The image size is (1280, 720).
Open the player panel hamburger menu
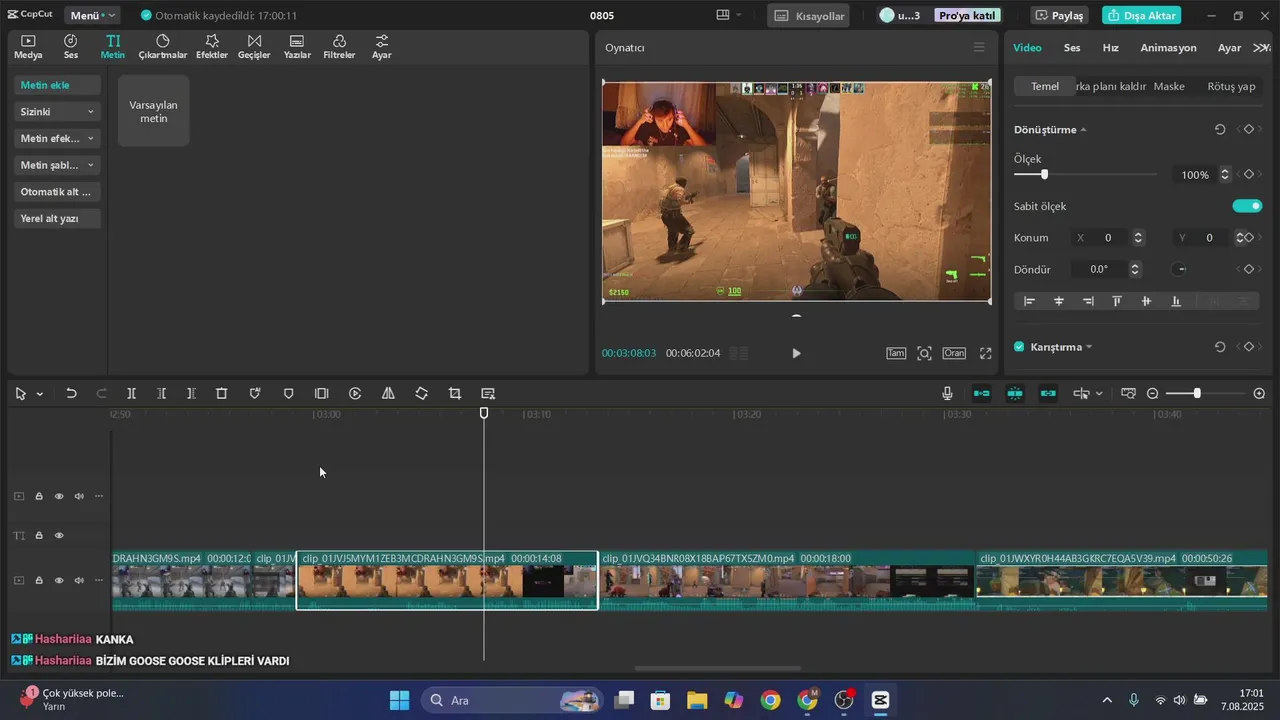coord(979,47)
